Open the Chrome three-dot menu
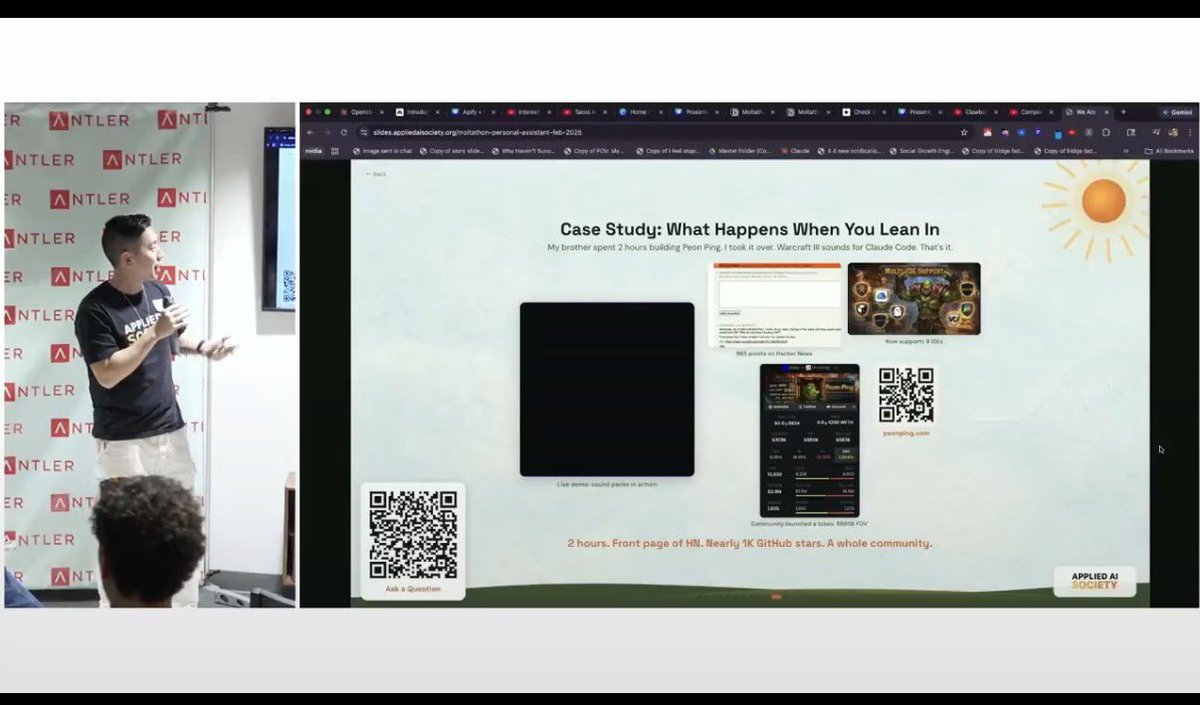Viewport: 1200px width, 705px height. click(1189, 132)
